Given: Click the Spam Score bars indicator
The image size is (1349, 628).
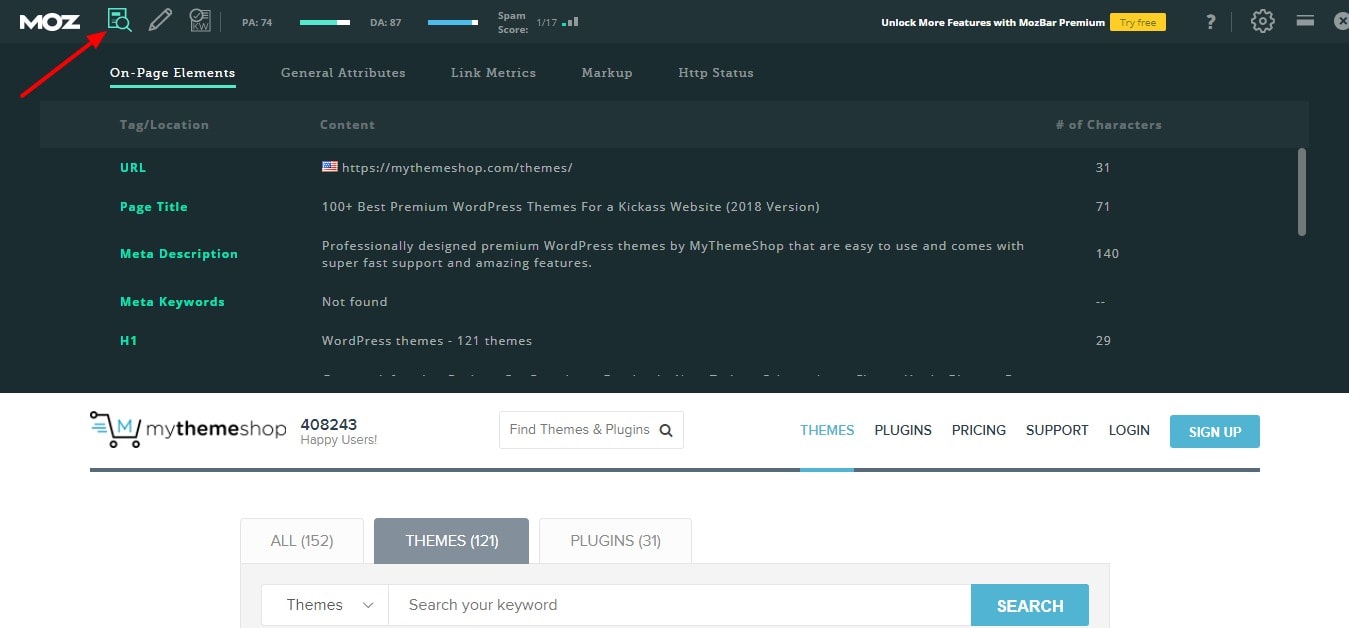Looking at the screenshot, I should (x=570, y=21).
